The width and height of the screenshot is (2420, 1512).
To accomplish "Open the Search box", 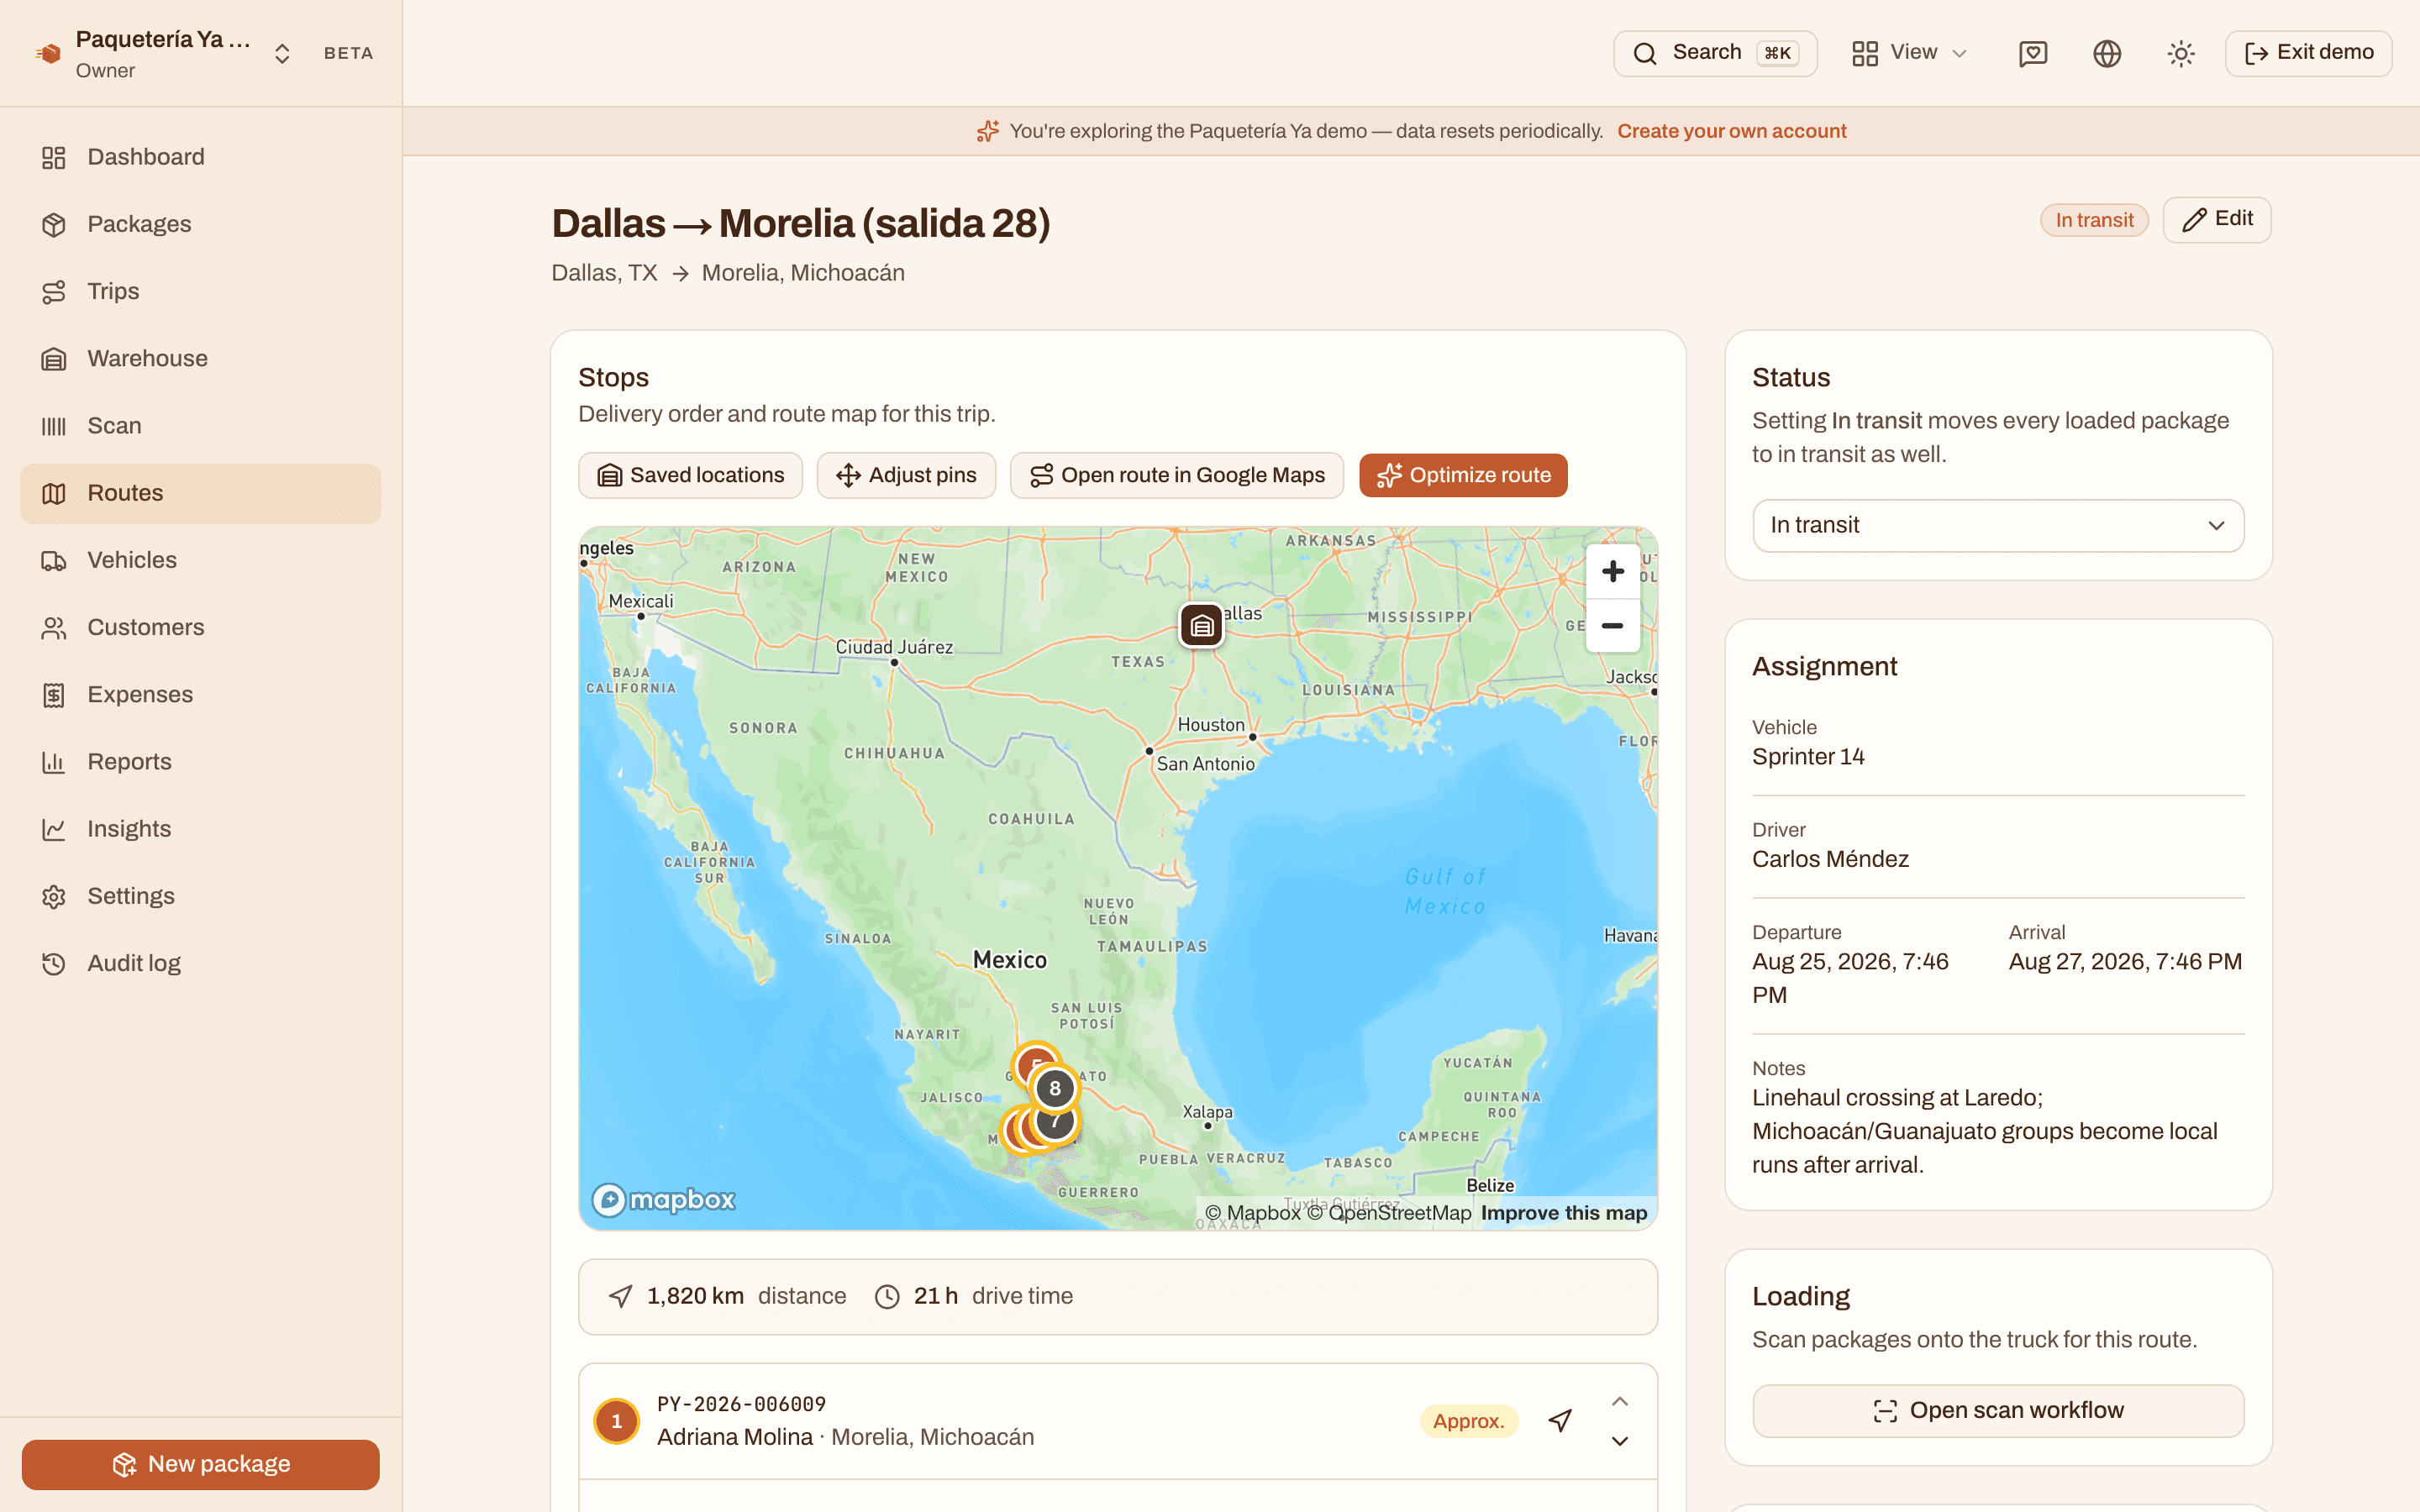I will tap(1715, 53).
